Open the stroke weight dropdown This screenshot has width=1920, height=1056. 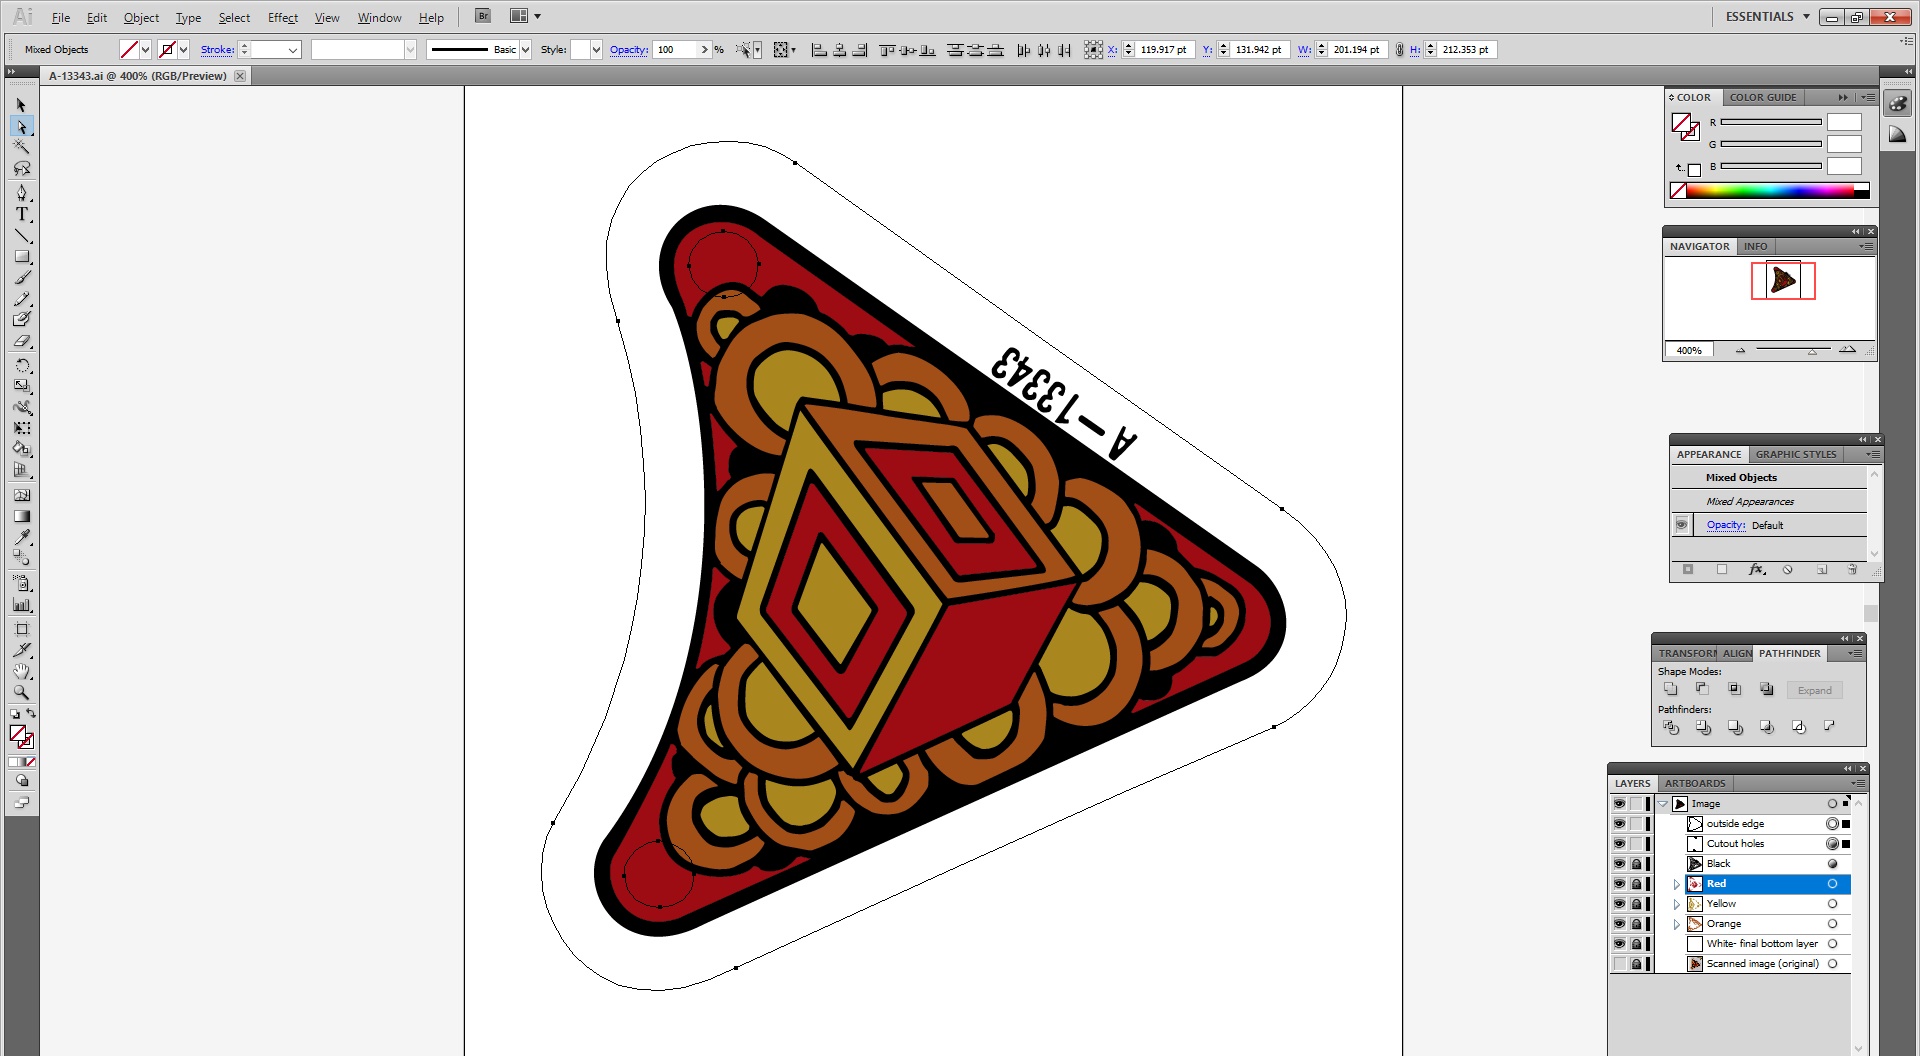(x=292, y=50)
